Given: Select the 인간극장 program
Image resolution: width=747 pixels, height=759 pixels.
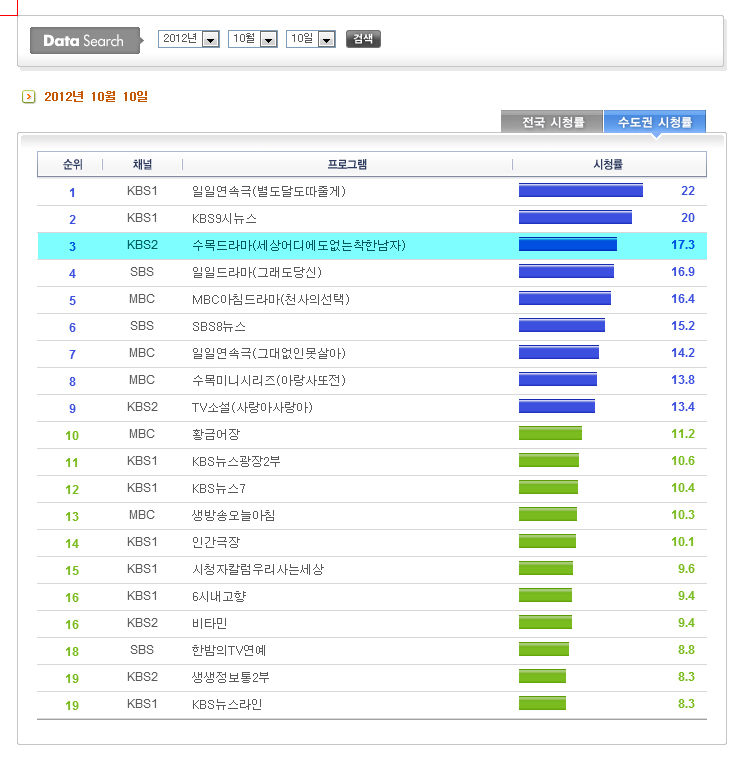Looking at the screenshot, I should point(216,542).
